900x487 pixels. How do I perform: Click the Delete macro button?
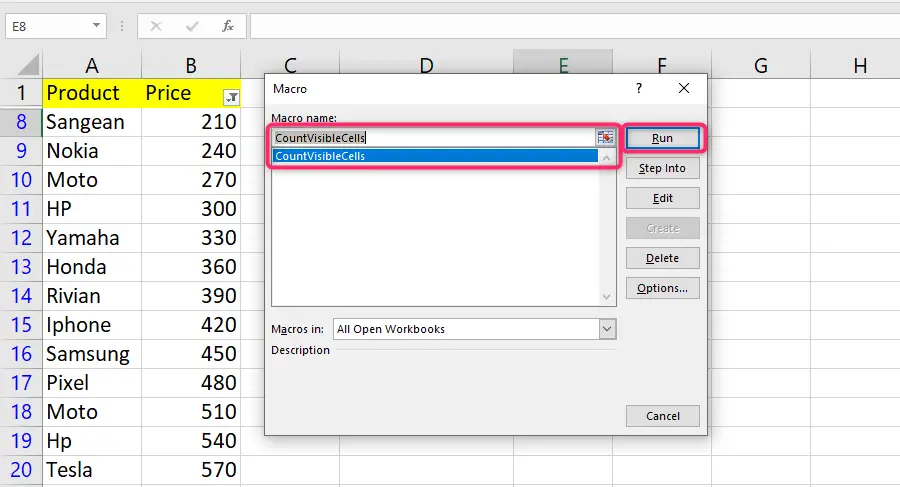click(662, 258)
